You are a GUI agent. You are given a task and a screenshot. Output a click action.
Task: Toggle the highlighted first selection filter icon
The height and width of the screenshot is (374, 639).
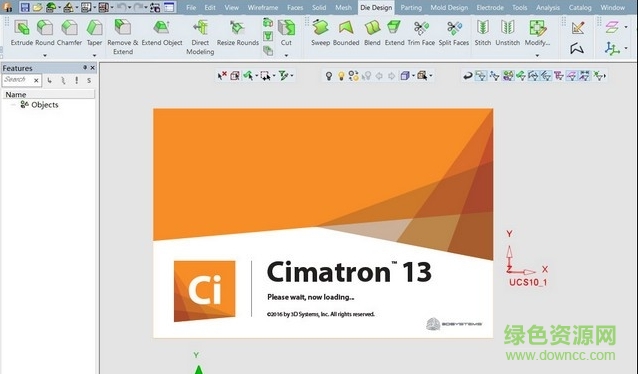point(481,76)
